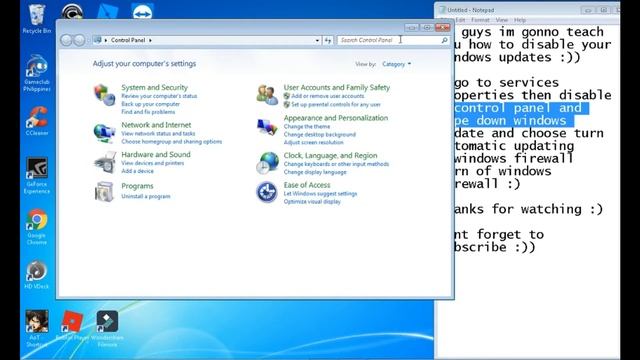Expand the arrow before Control Panel breadcrumb
The image size is (640, 360).
point(106,40)
